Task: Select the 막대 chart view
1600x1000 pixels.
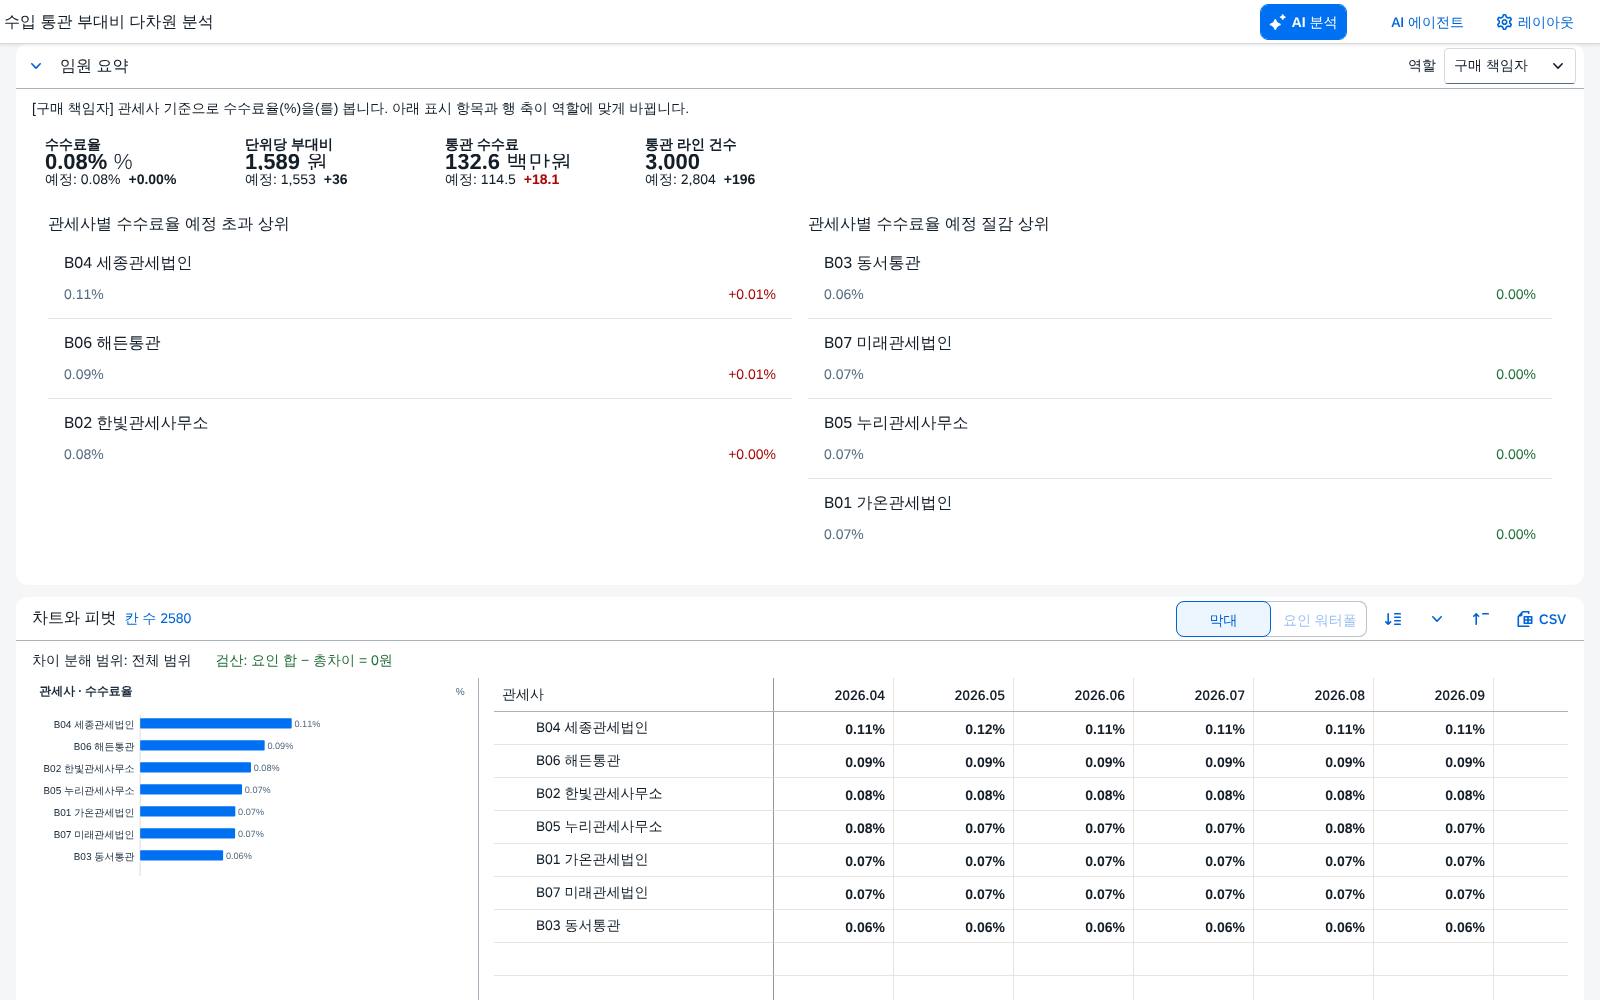Action: coord(1223,619)
